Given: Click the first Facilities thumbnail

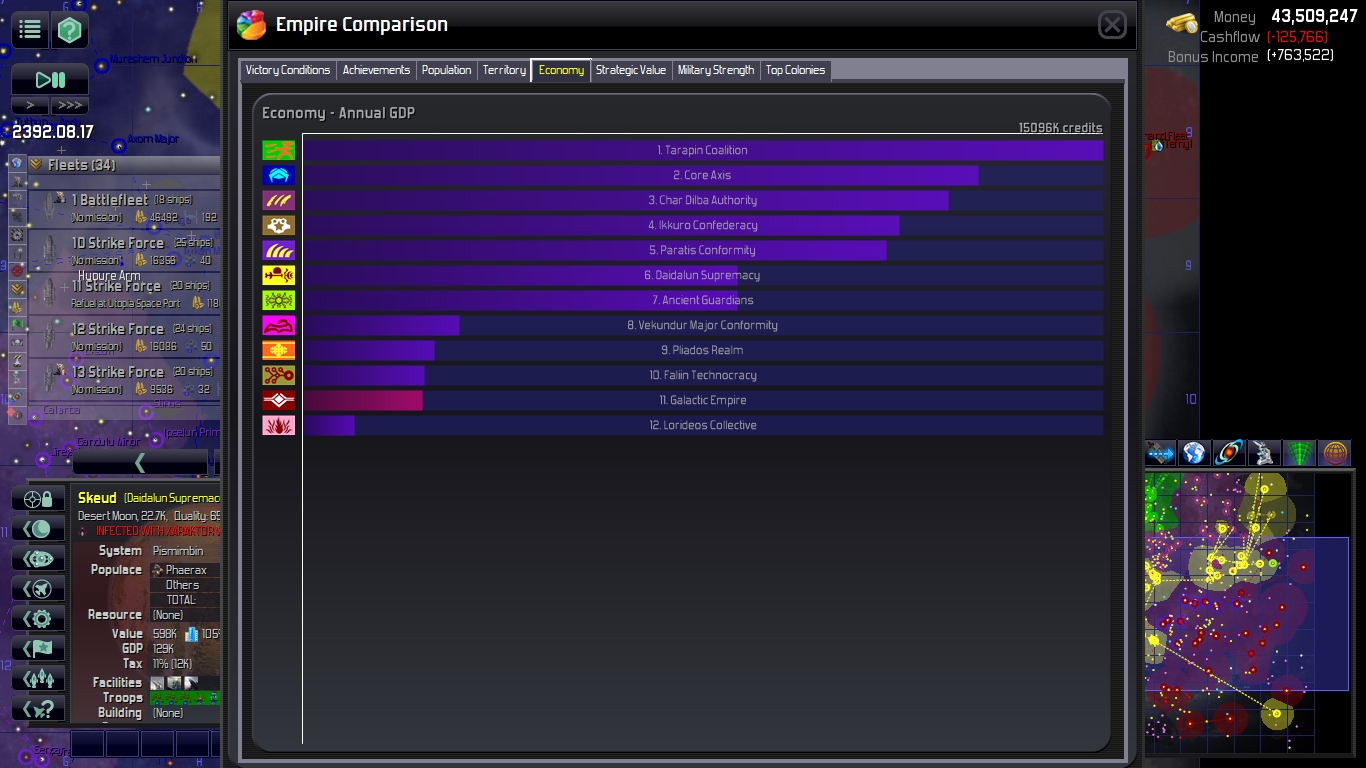Looking at the screenshot, I should tap(157, 683).
